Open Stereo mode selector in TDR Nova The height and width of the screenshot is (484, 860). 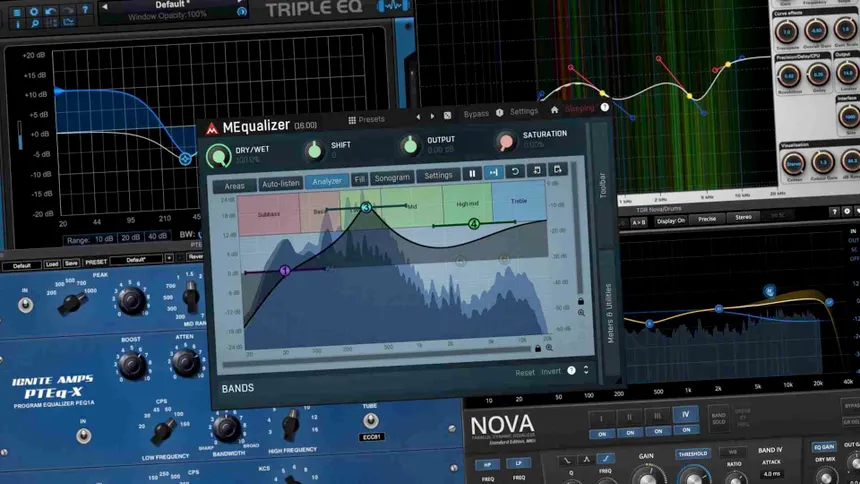[743, 217]
